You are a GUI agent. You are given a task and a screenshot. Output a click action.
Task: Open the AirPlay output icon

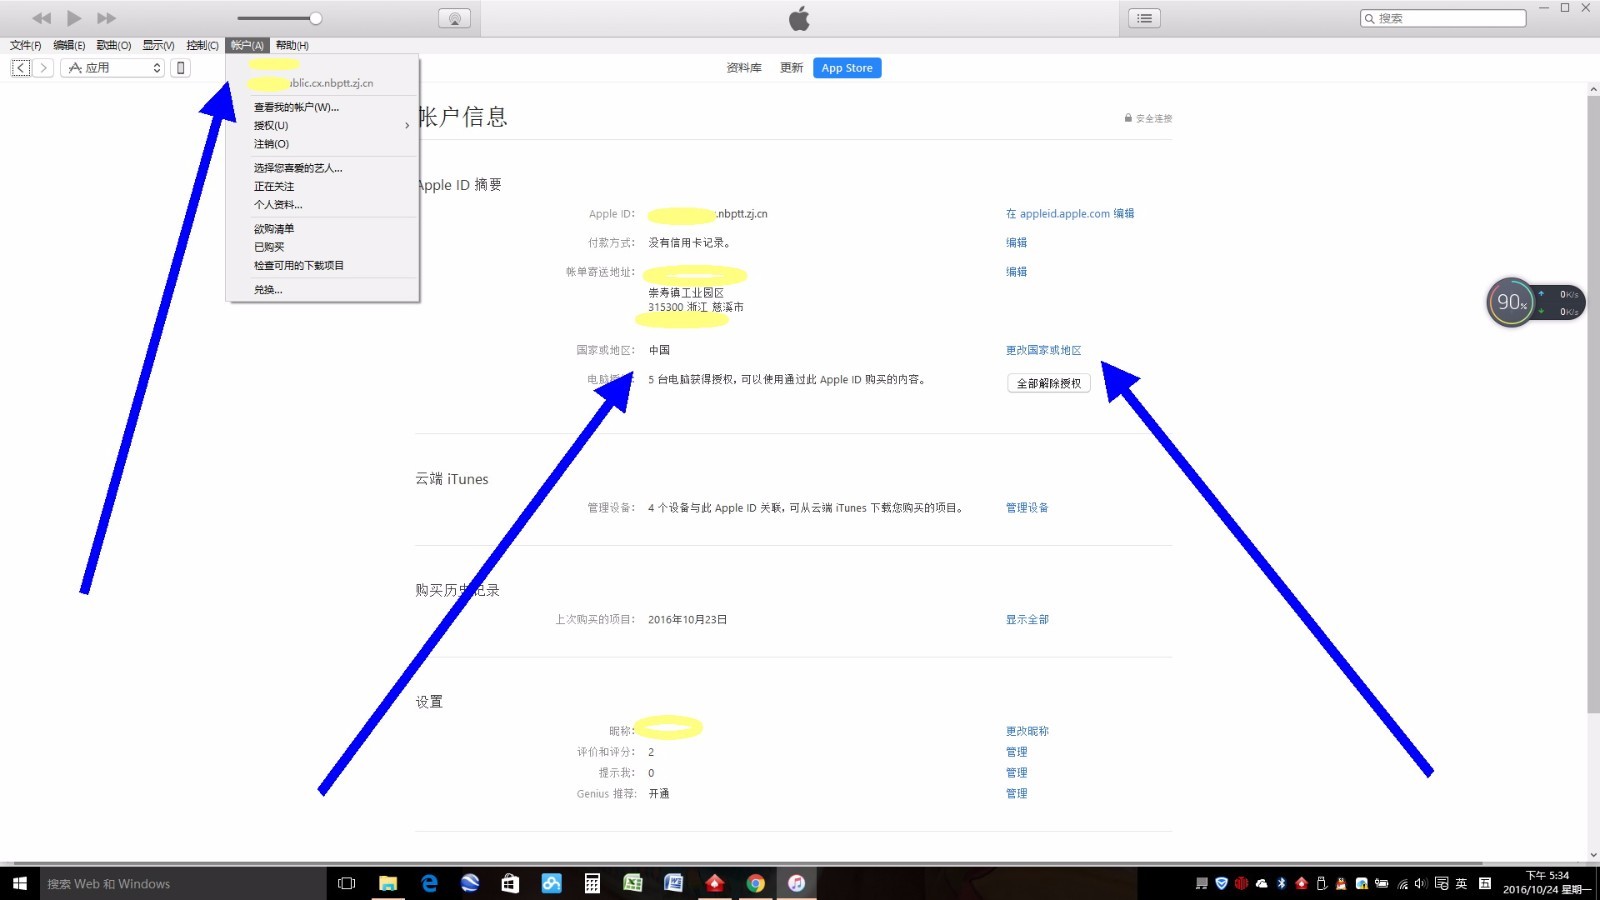[x=454, y=18]
